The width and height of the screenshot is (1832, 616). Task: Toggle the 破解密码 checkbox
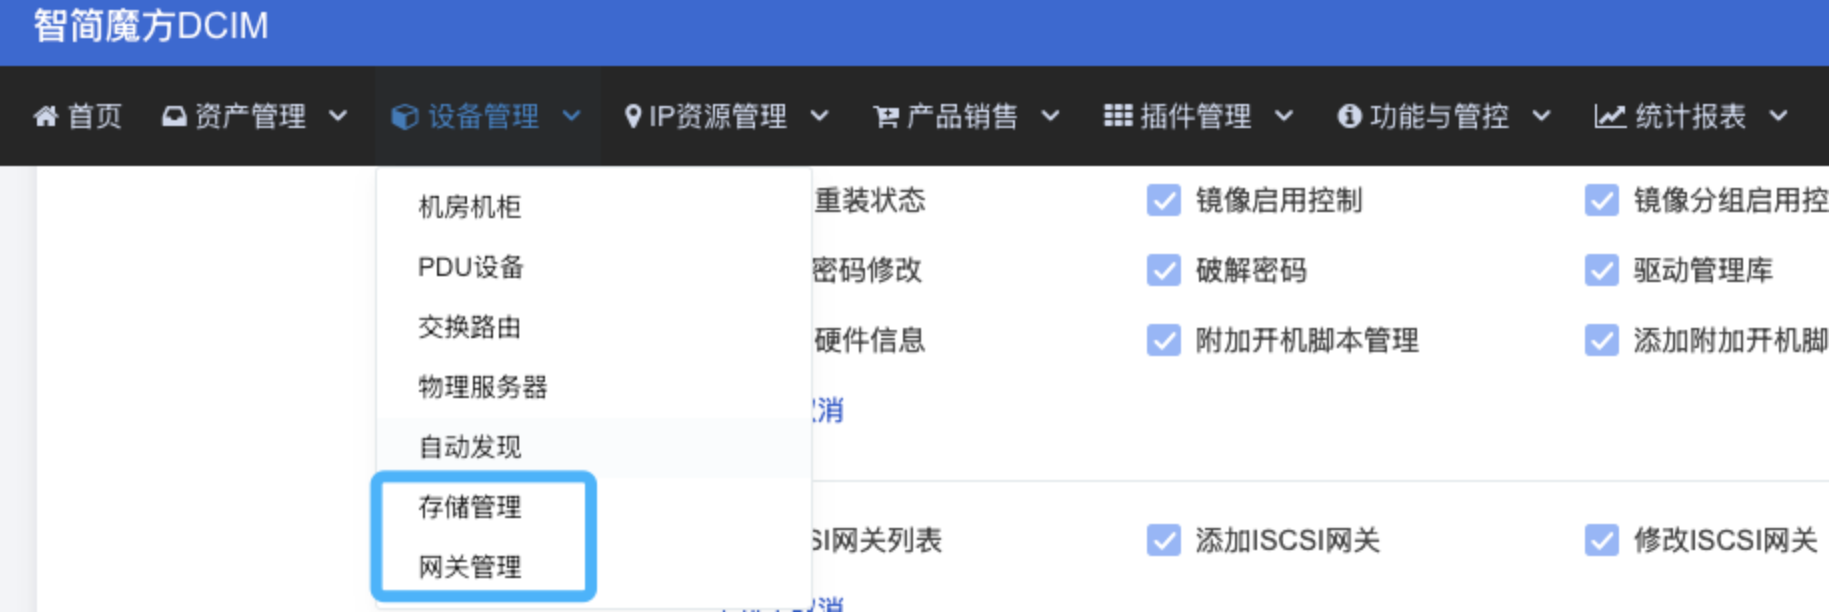click(1163, 270)
